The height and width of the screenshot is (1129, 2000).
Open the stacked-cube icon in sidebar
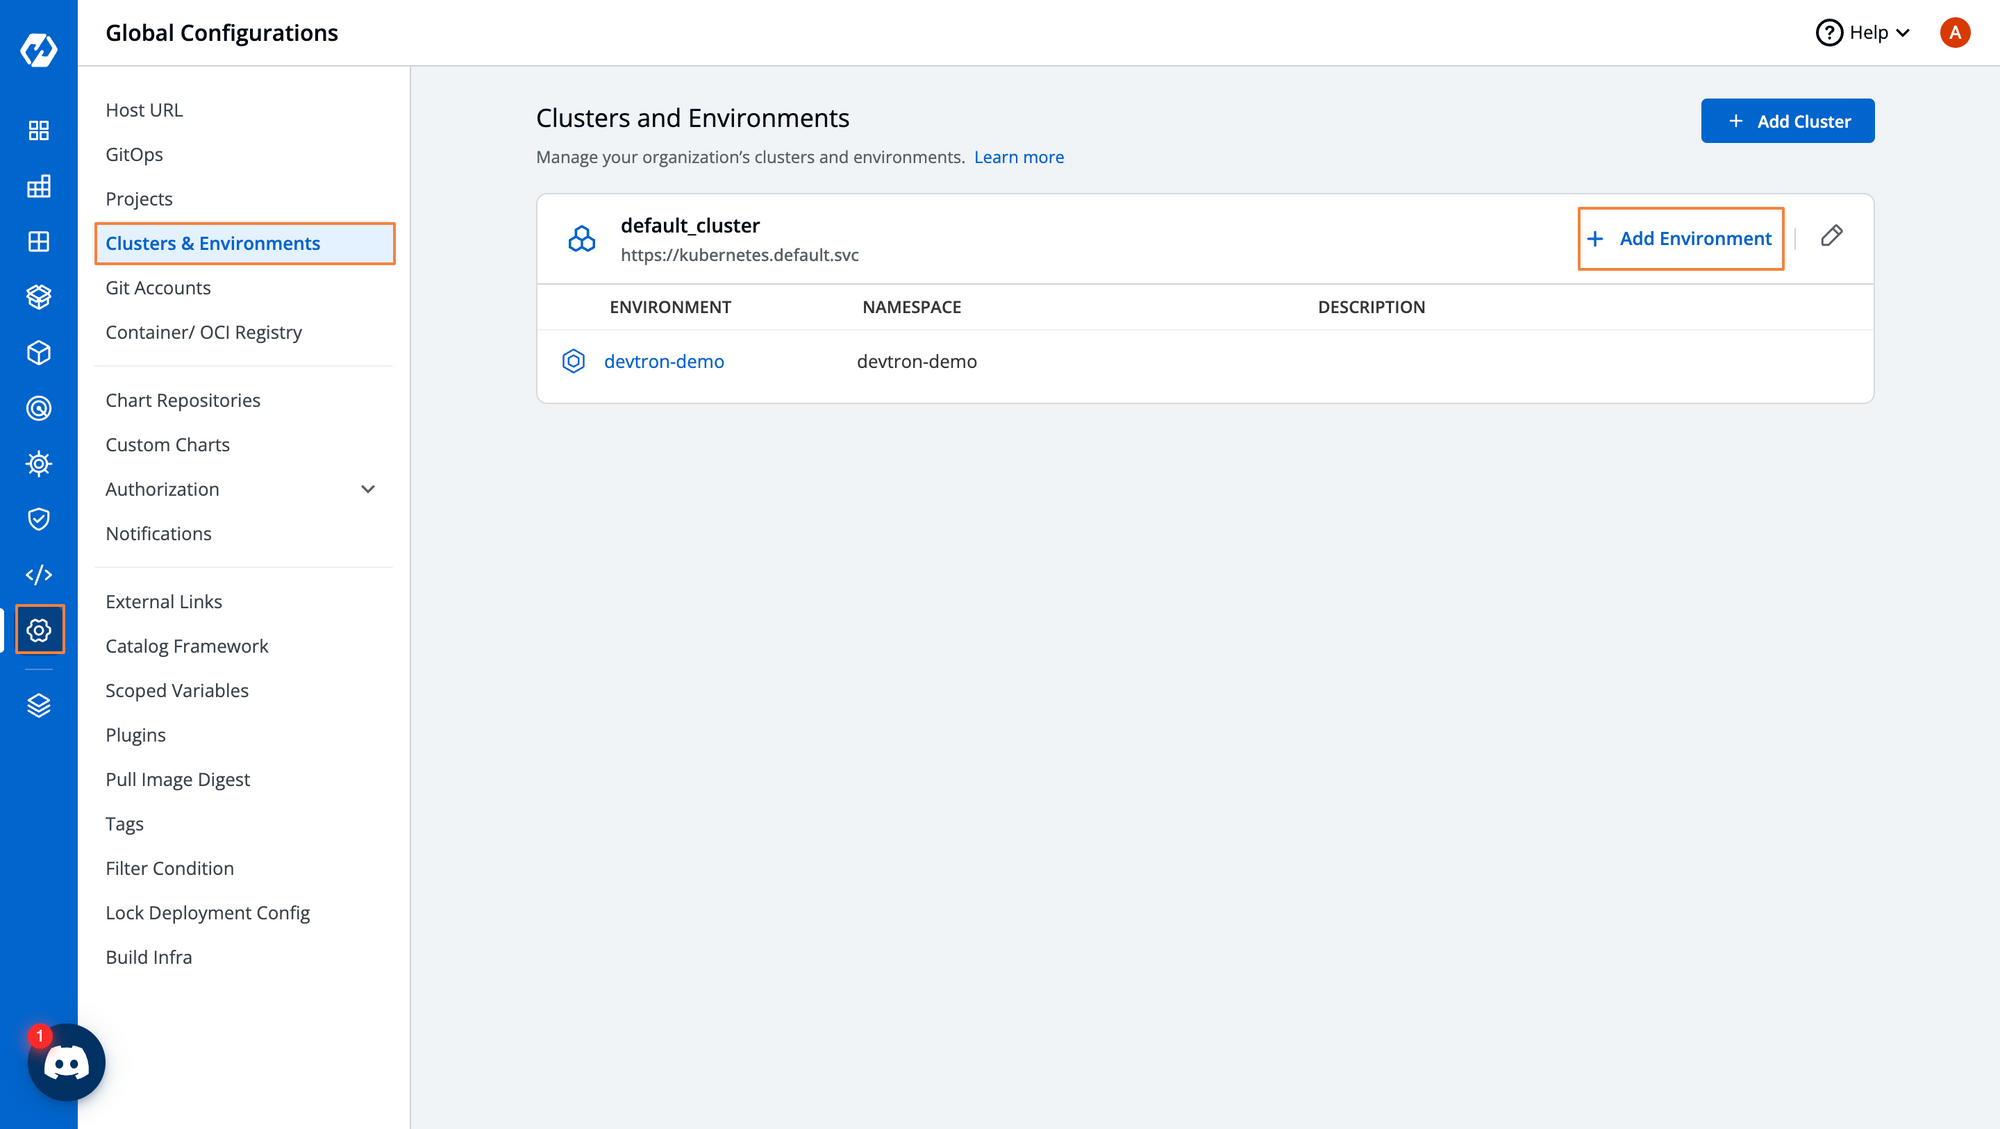39,297
